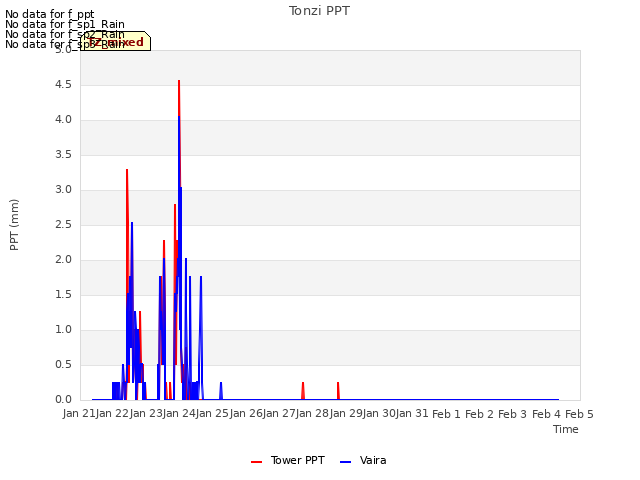Select the TZ_mixed annotation tag
The image size is (640, 480).
[116, 42]
